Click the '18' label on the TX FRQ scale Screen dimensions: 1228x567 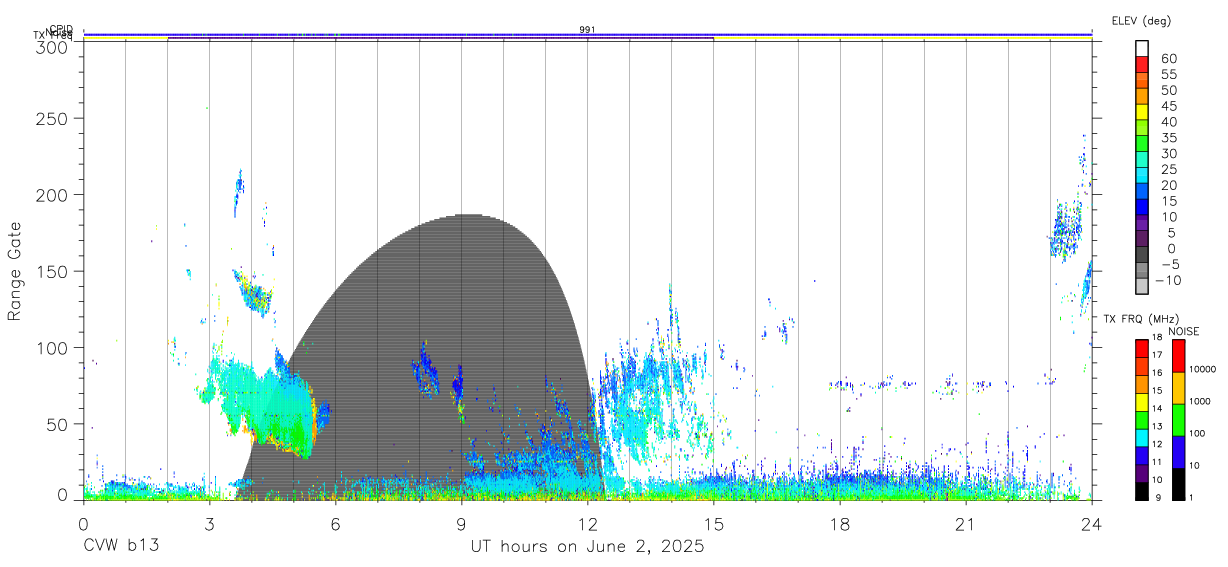1156,337
